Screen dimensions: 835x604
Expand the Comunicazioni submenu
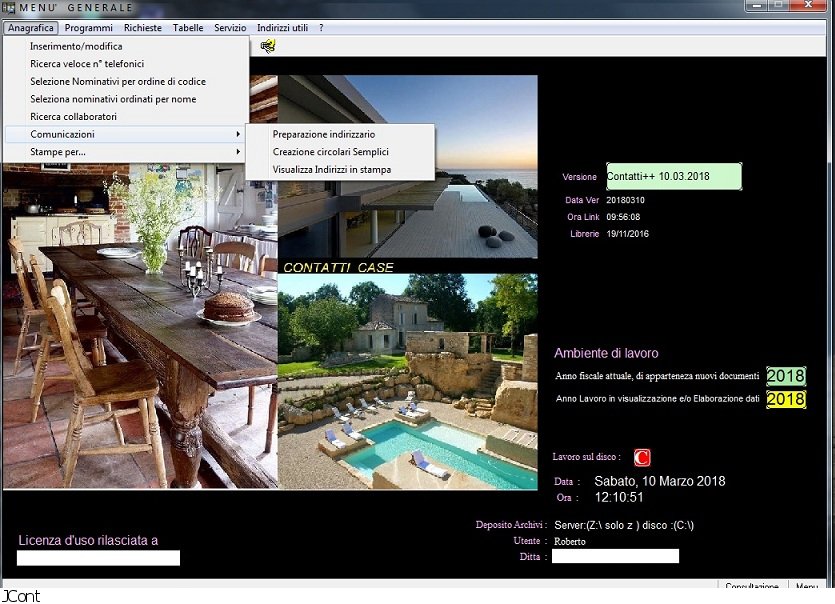(62, 134)
